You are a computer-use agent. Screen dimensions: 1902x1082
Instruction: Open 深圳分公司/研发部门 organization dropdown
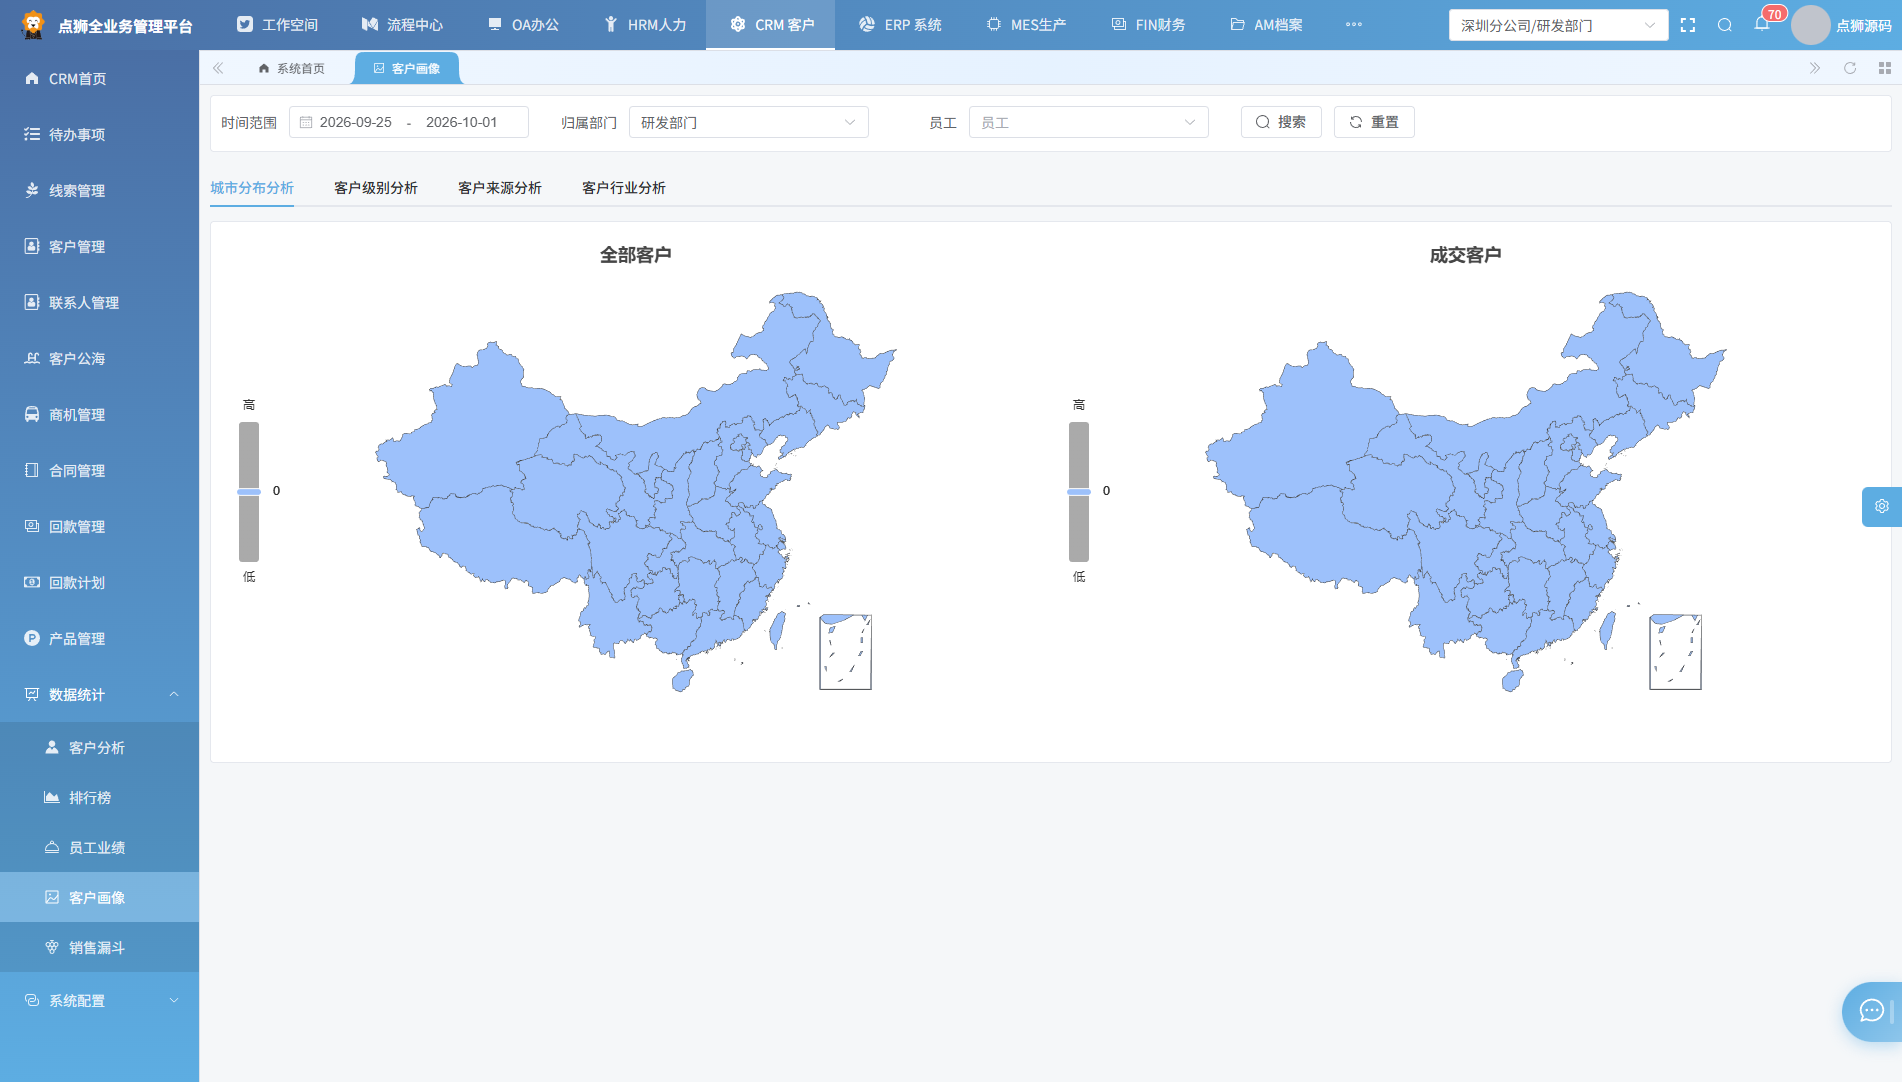[1558, 25]
